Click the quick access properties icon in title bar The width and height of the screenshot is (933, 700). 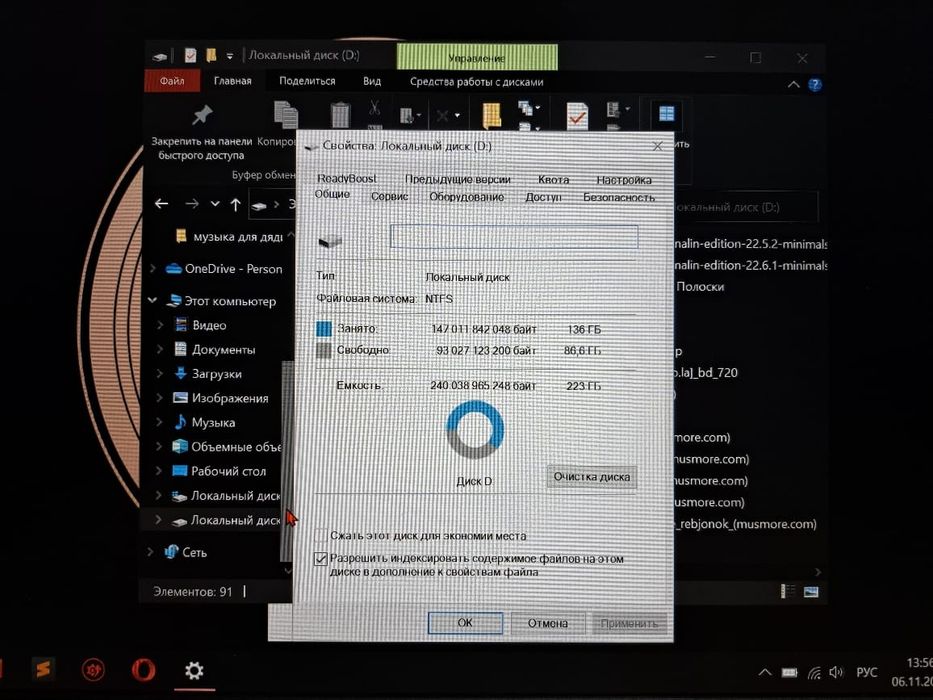[x=190, y=55]
